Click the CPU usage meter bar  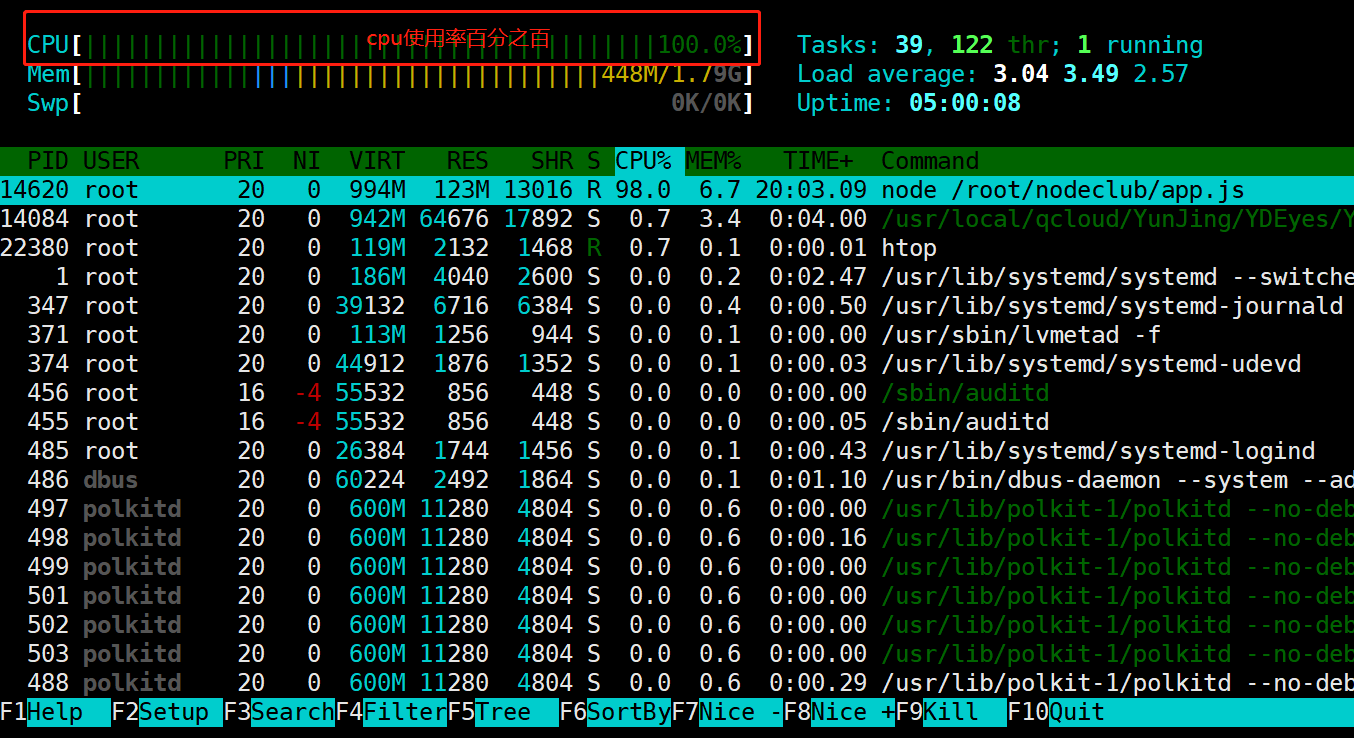[x=391, y=45]
